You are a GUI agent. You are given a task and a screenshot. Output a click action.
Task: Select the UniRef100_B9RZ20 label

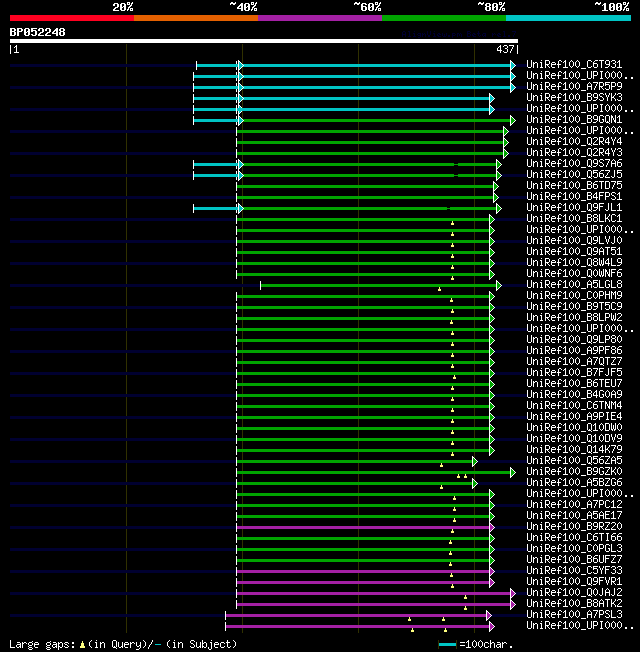574,526
